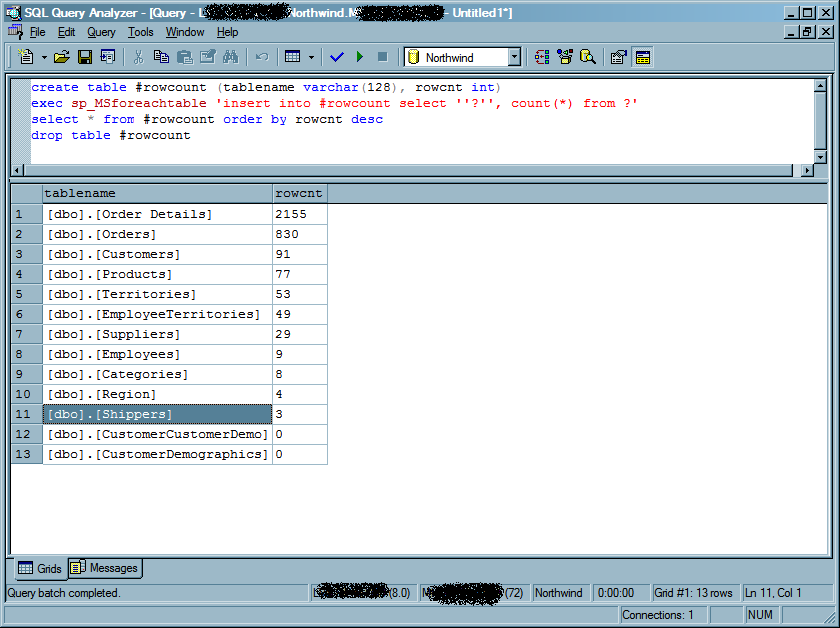840x628 pixels.
Task: Toggle Display Estimated Execution Plan
Action: pyautogui.click(x=542, y=57)
